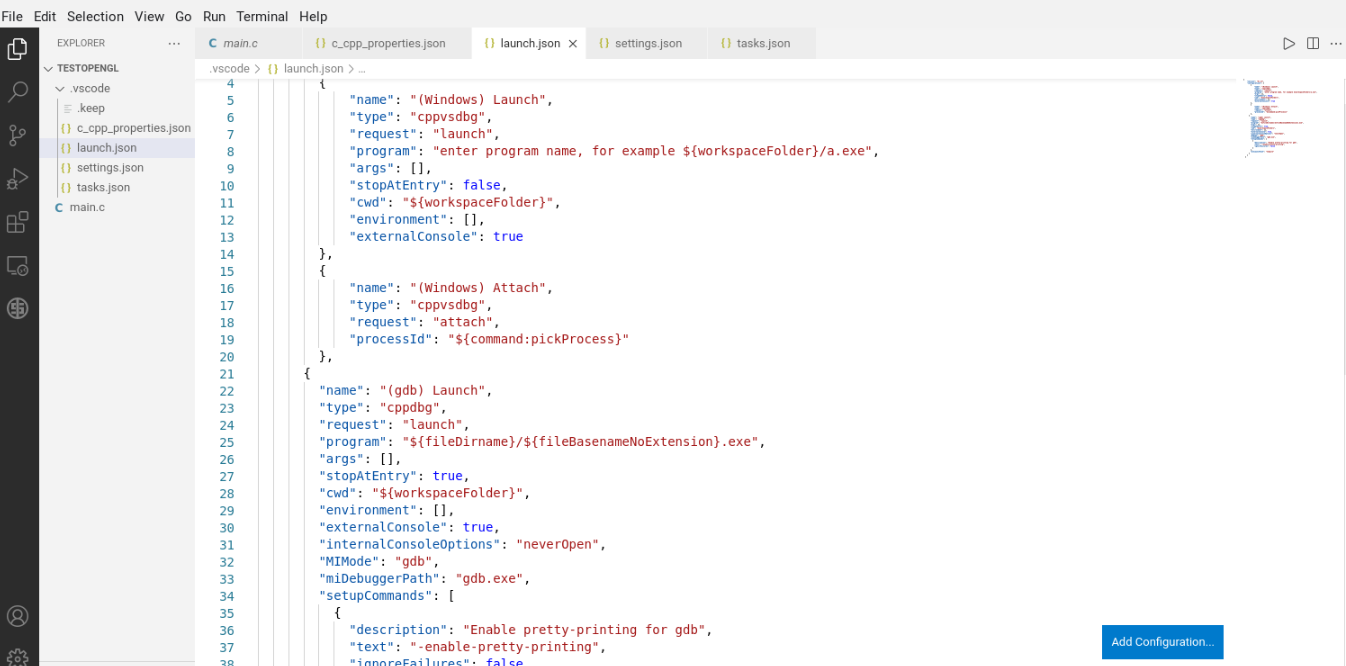Click the JSON braces icon on the settings.json tab

(604, 43)
